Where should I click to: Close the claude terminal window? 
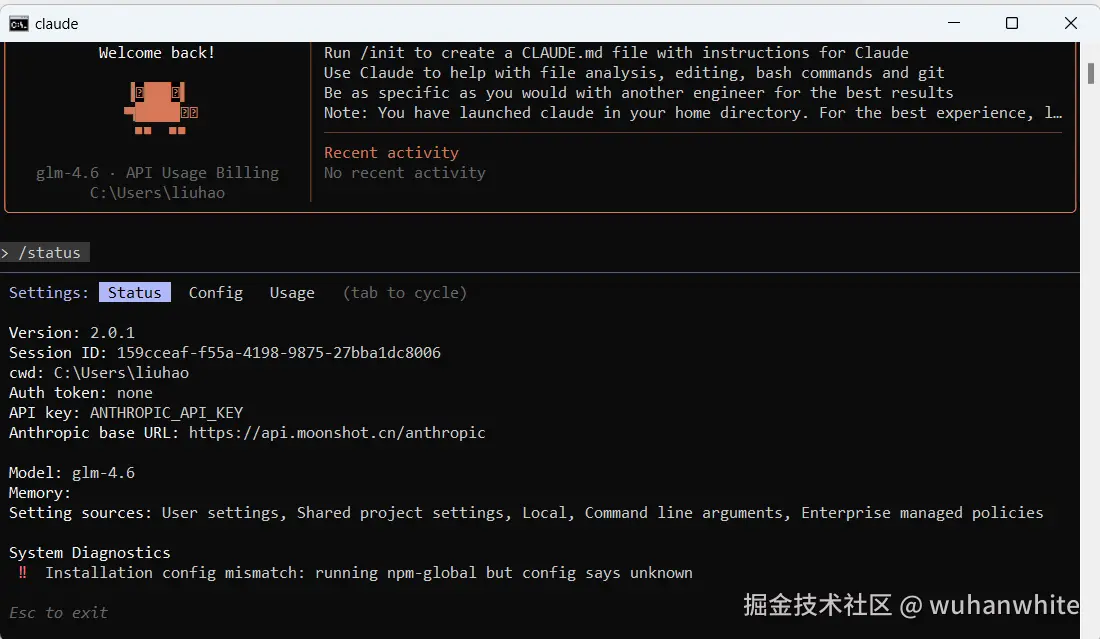coord(1071,23)
